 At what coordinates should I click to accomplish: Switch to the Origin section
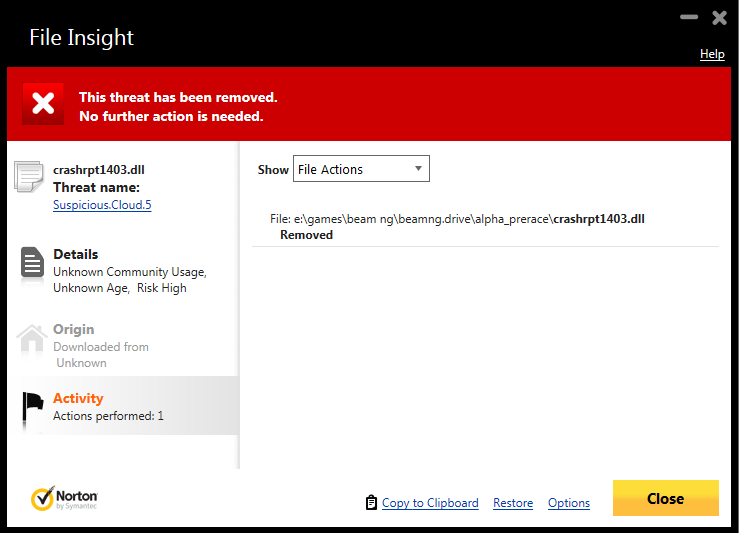point(123,346)
